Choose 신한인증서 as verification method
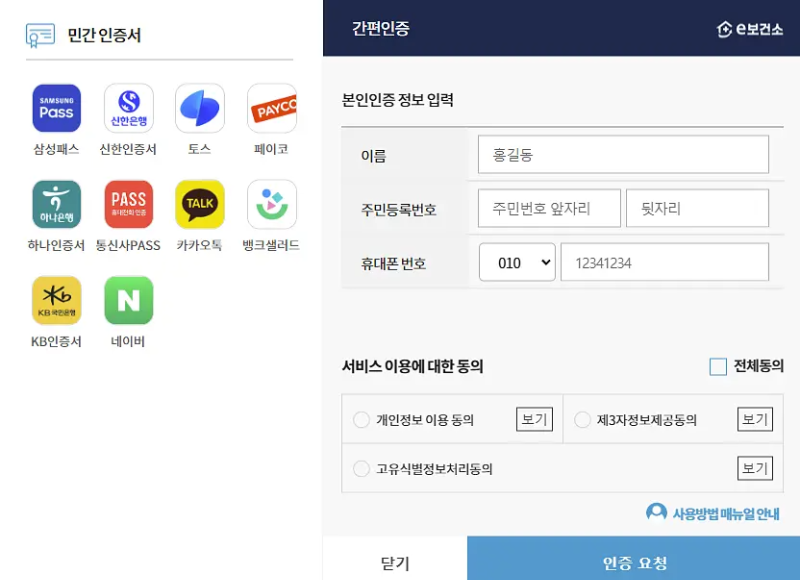This screenshot has height=580, width=800. tap(128, 107)
